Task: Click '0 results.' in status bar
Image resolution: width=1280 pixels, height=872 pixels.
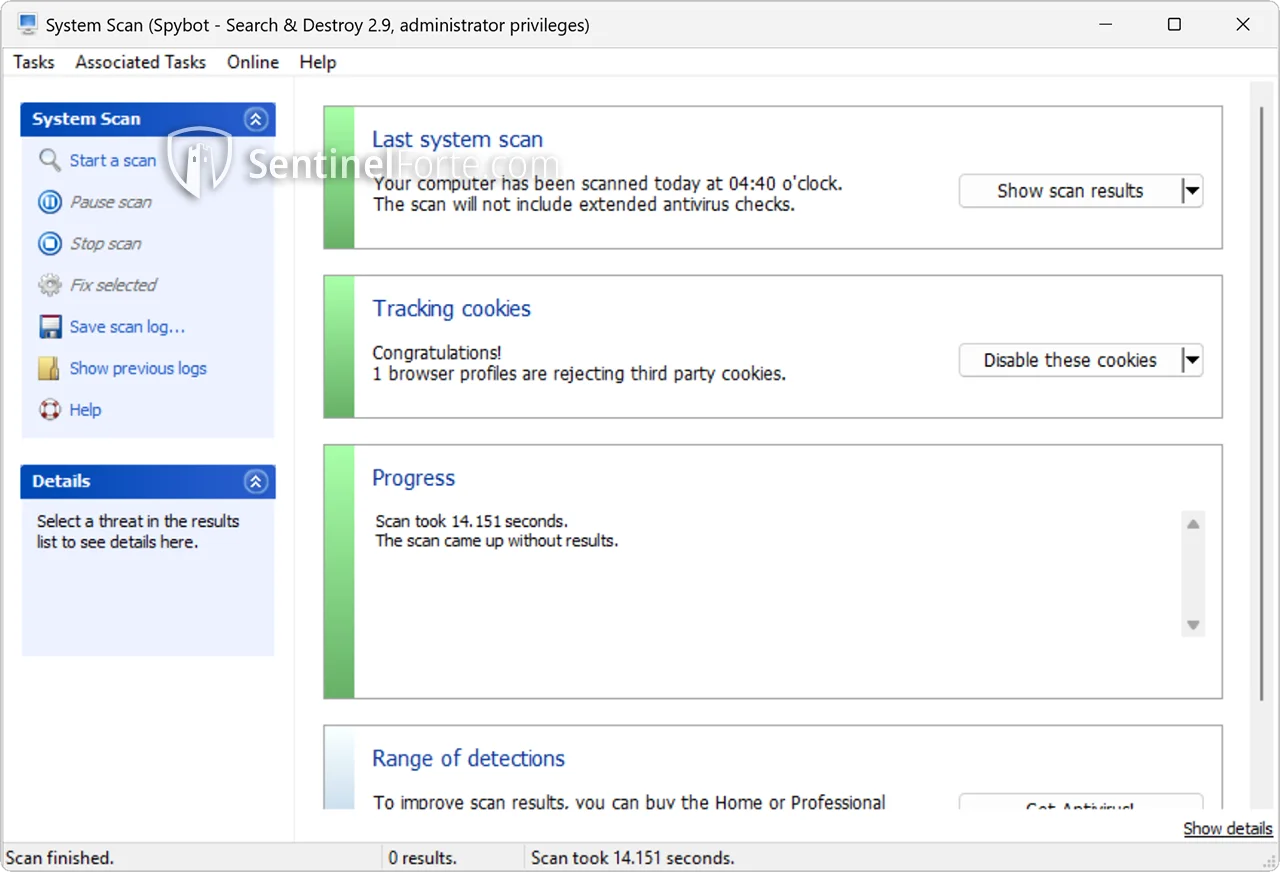Action: 423,858
